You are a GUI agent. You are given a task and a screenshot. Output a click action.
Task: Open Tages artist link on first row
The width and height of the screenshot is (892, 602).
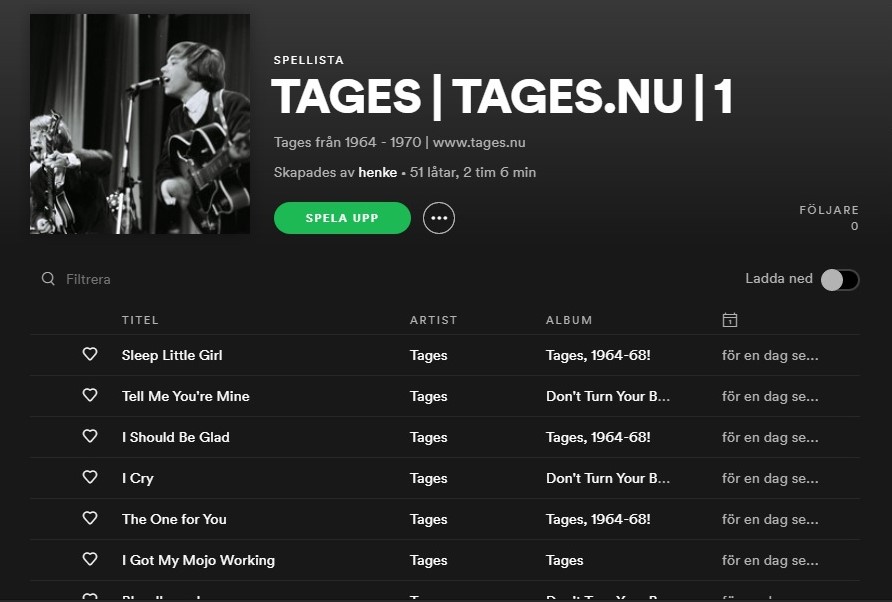428,355
